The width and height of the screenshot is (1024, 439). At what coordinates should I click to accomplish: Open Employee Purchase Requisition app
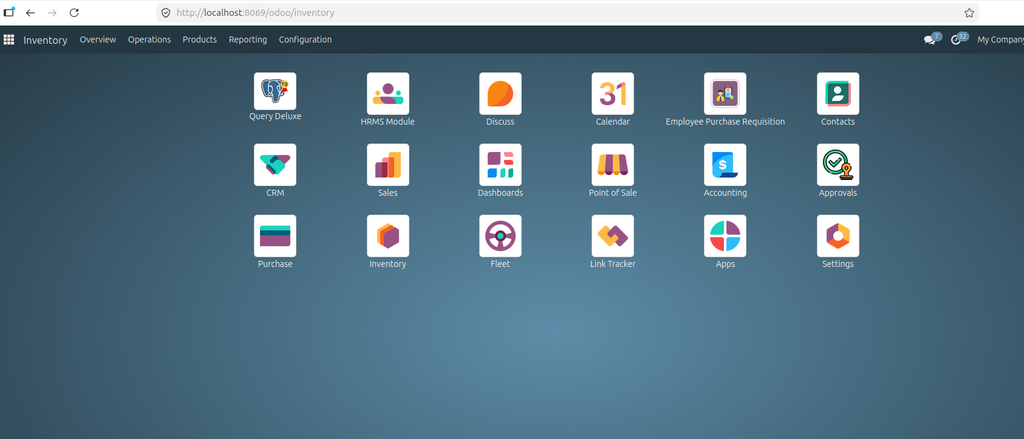pyautogui.click(x=725, y=93)
